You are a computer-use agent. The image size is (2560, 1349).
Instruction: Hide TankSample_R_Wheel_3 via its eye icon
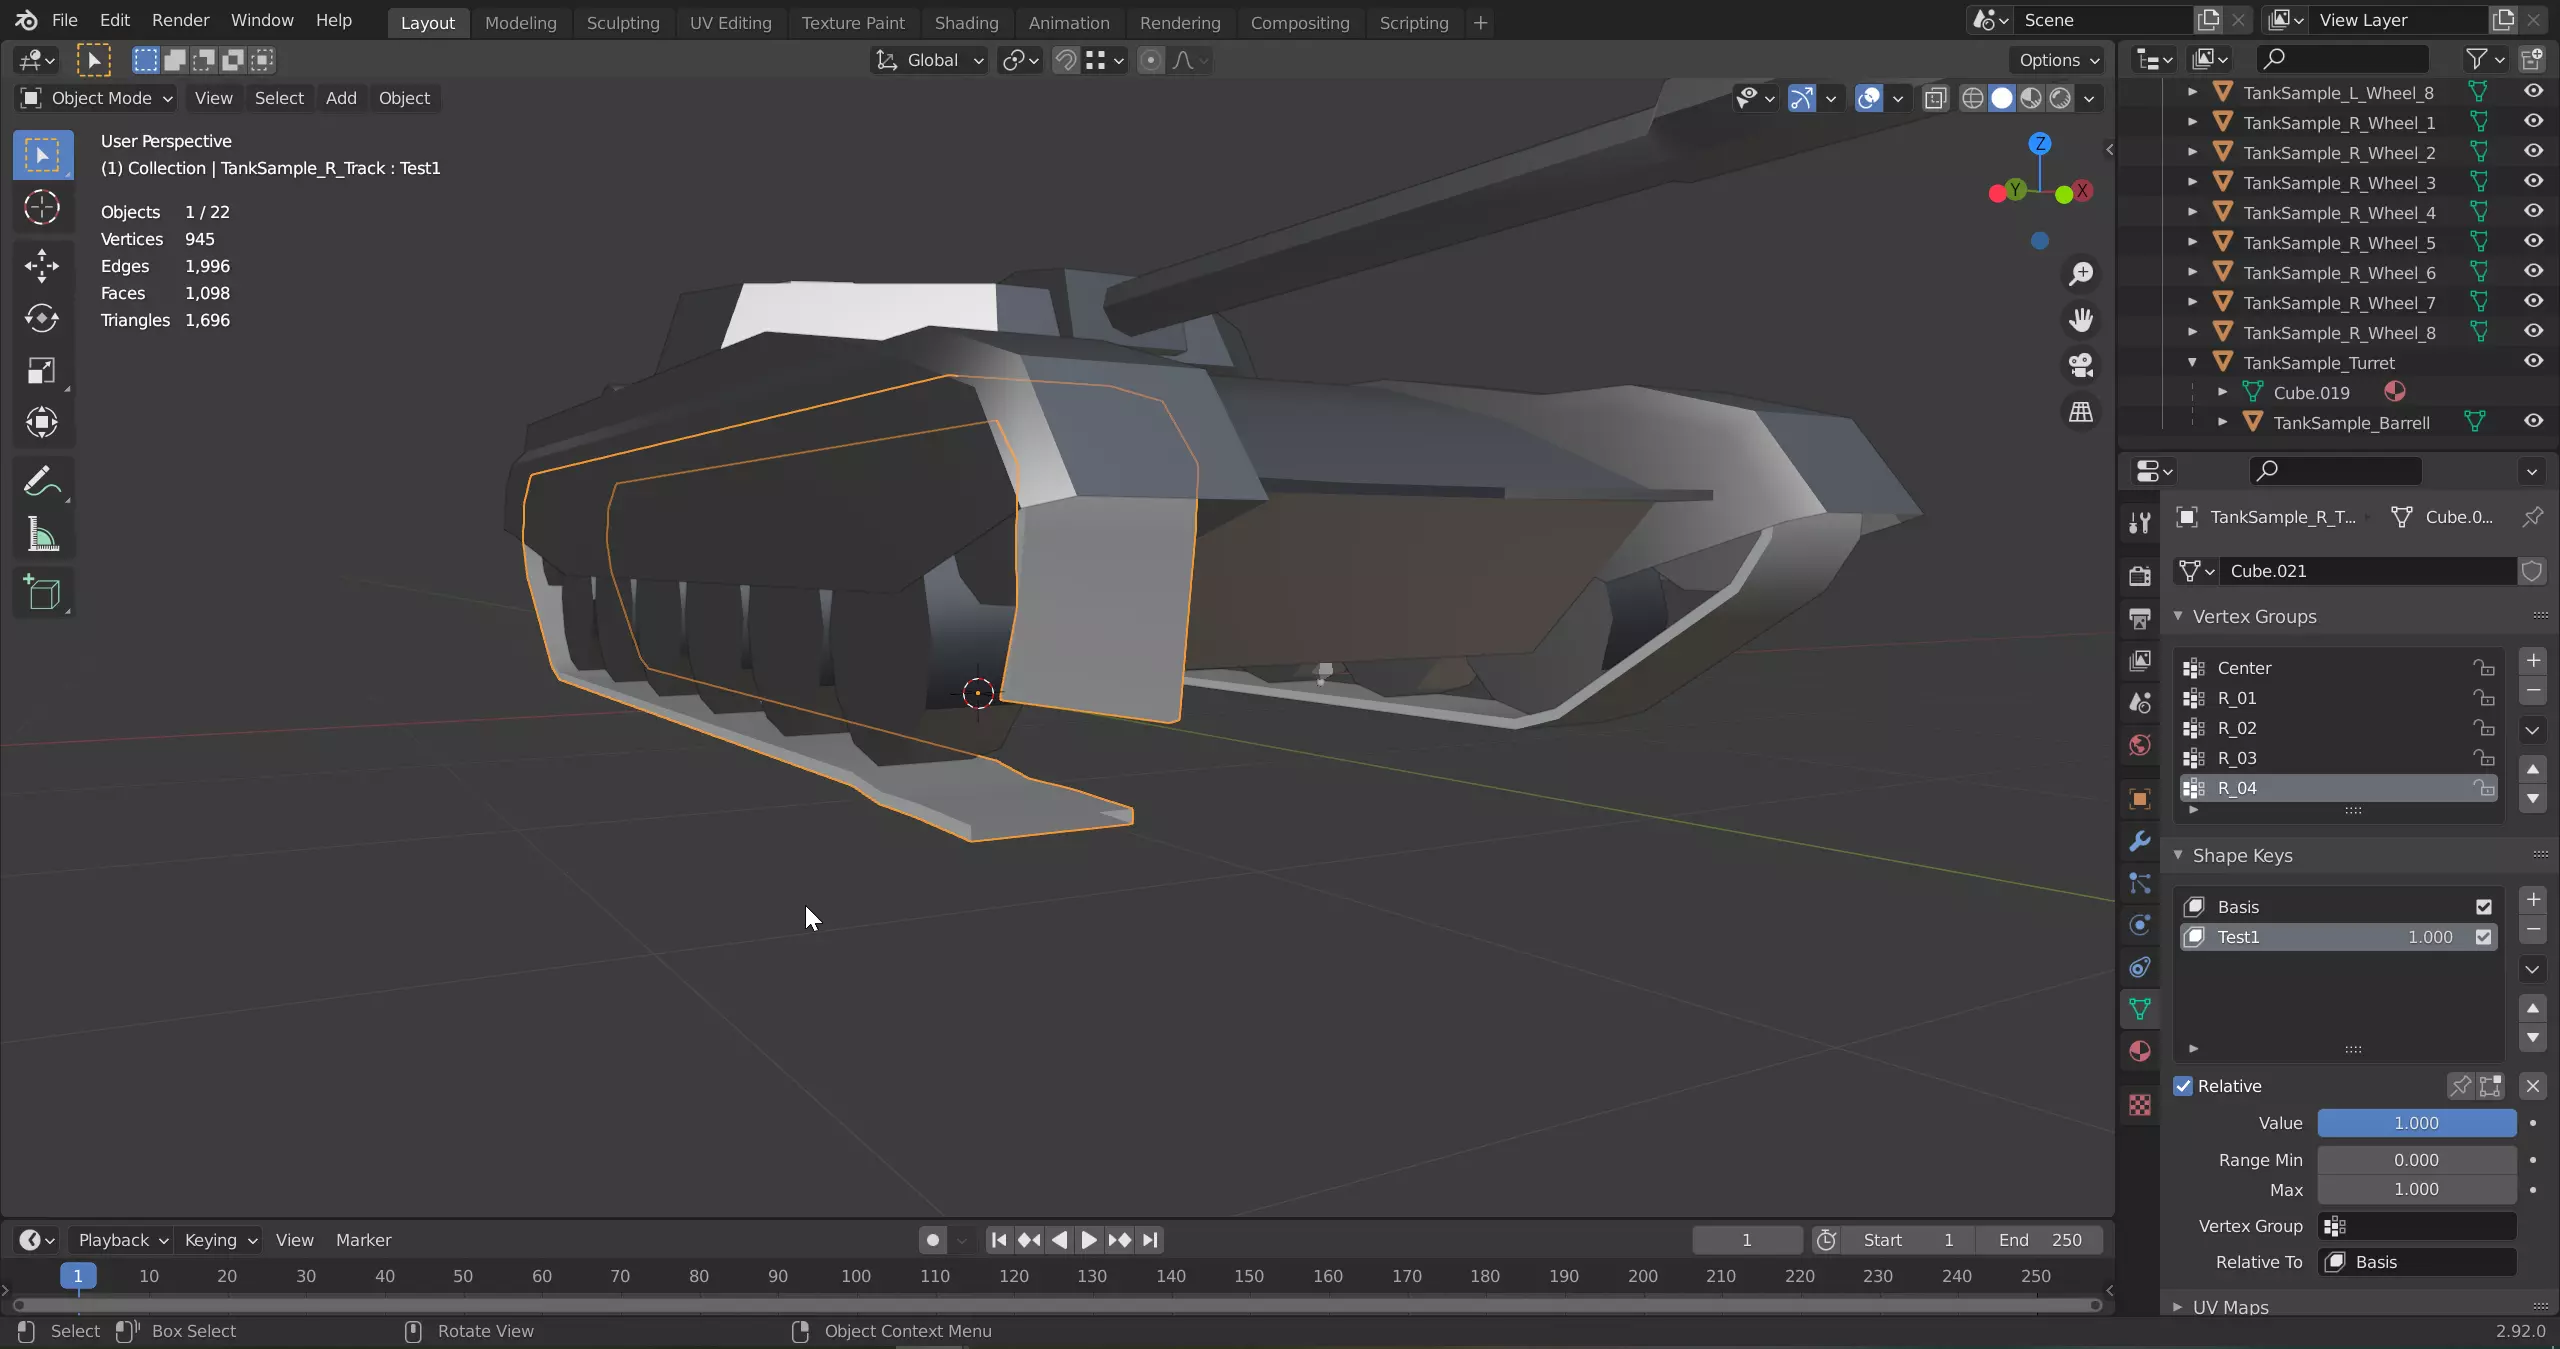coord(2533,181)
